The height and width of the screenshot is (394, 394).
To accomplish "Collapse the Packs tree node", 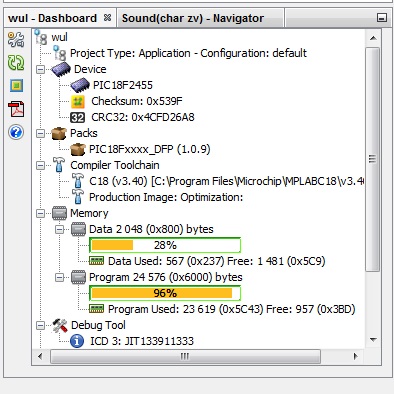I will click(40, 133).
